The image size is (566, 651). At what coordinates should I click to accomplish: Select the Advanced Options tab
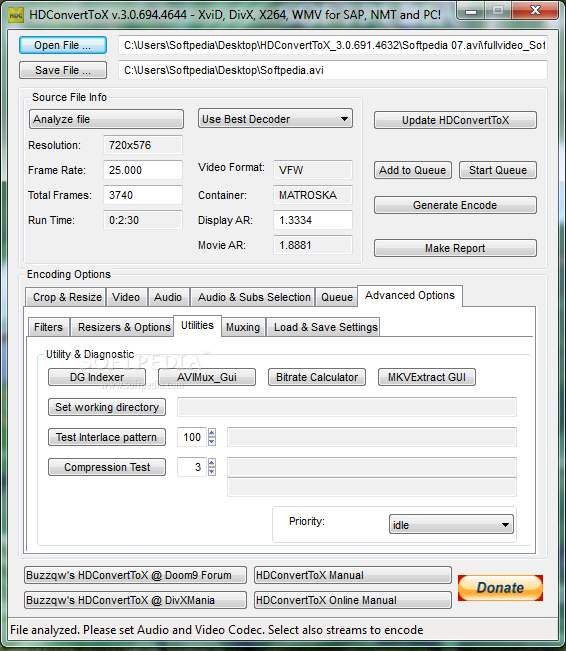pyautogui.click(x=410, y=296)
